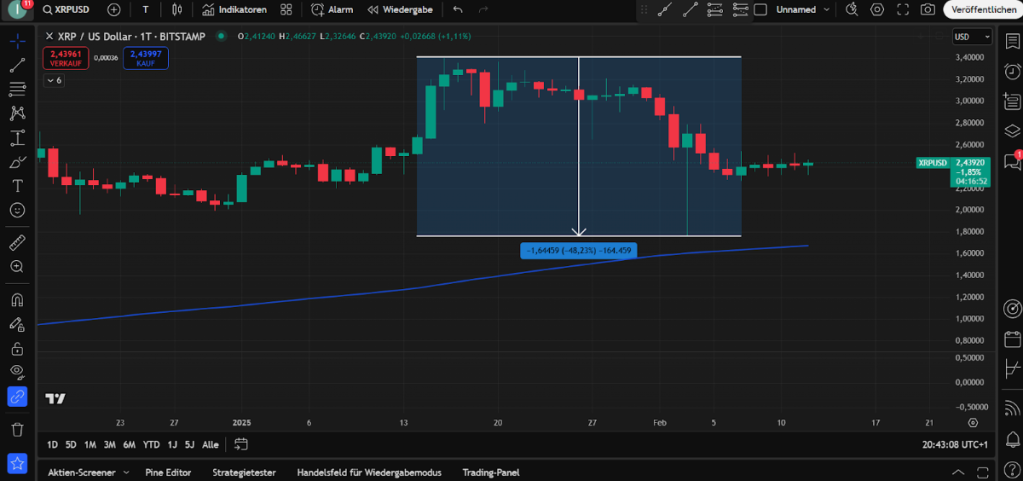This screenshot has width=1023, height=481.
Task: Open the USD currency dropdown
Action: 973,37
